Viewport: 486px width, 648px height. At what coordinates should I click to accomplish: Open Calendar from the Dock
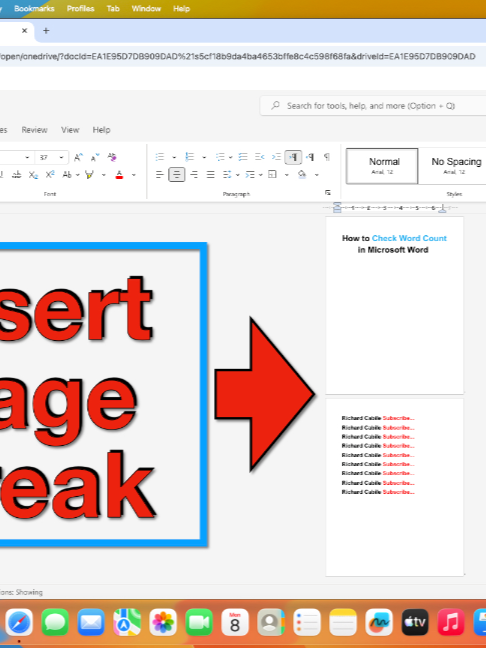235,622
